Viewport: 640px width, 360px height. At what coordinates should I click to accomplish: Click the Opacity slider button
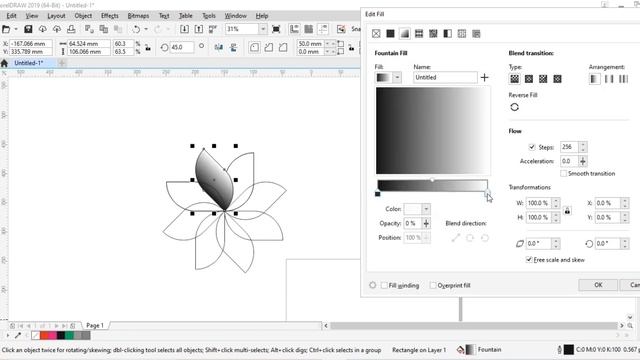tap(426, 223)
